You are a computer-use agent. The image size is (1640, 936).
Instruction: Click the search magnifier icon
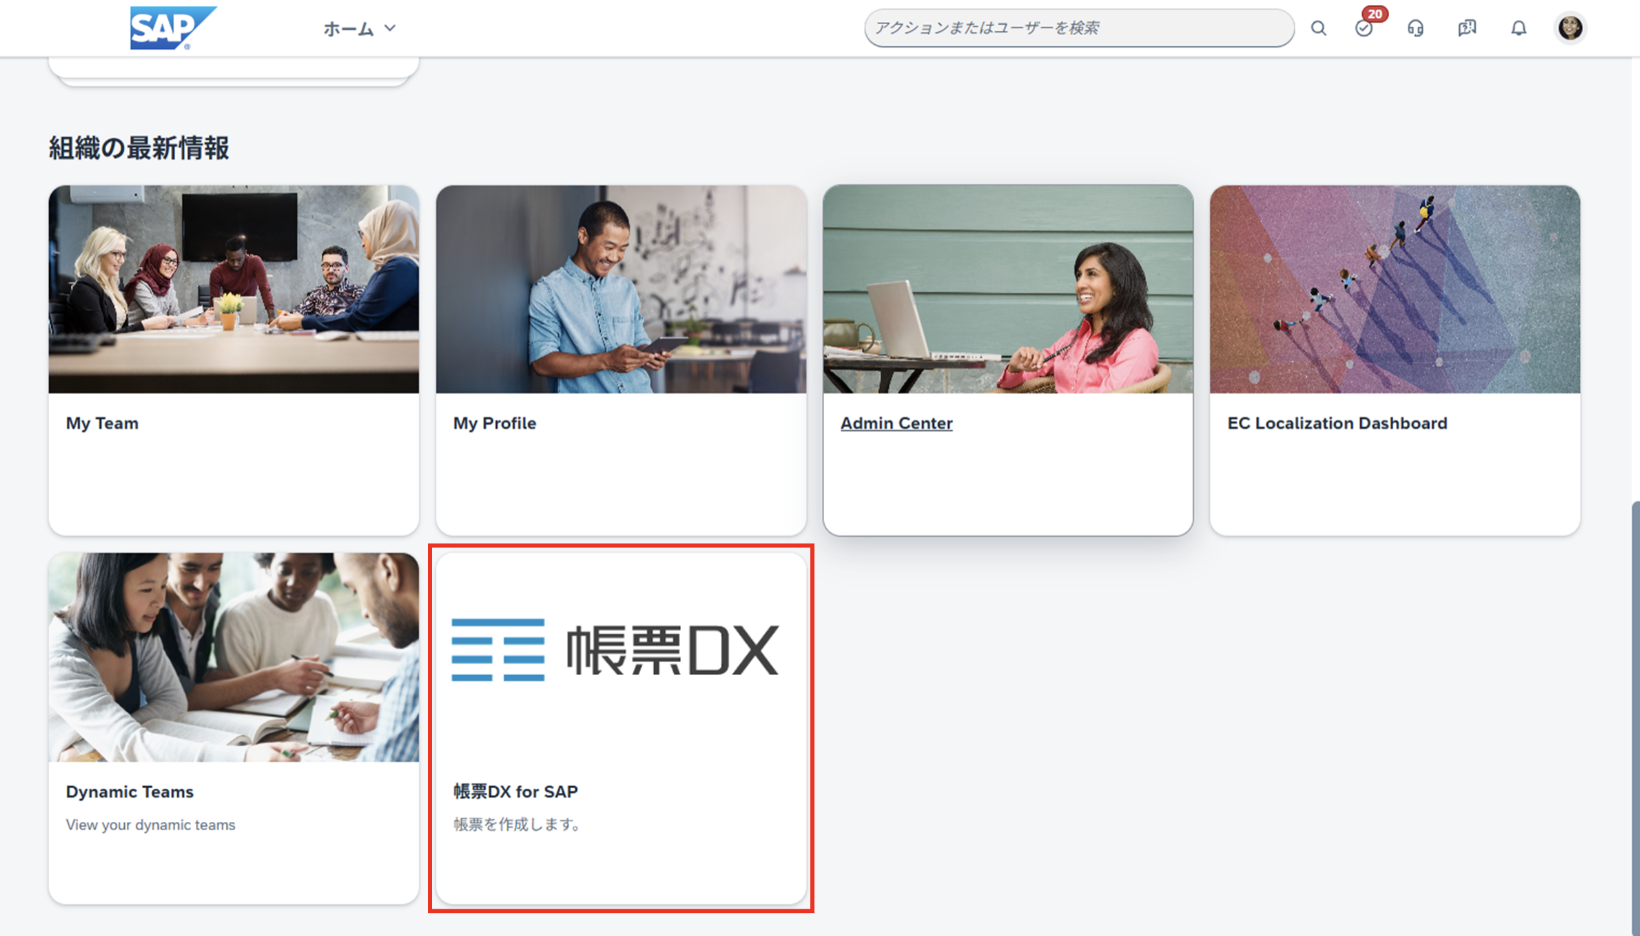point(1318,28)
